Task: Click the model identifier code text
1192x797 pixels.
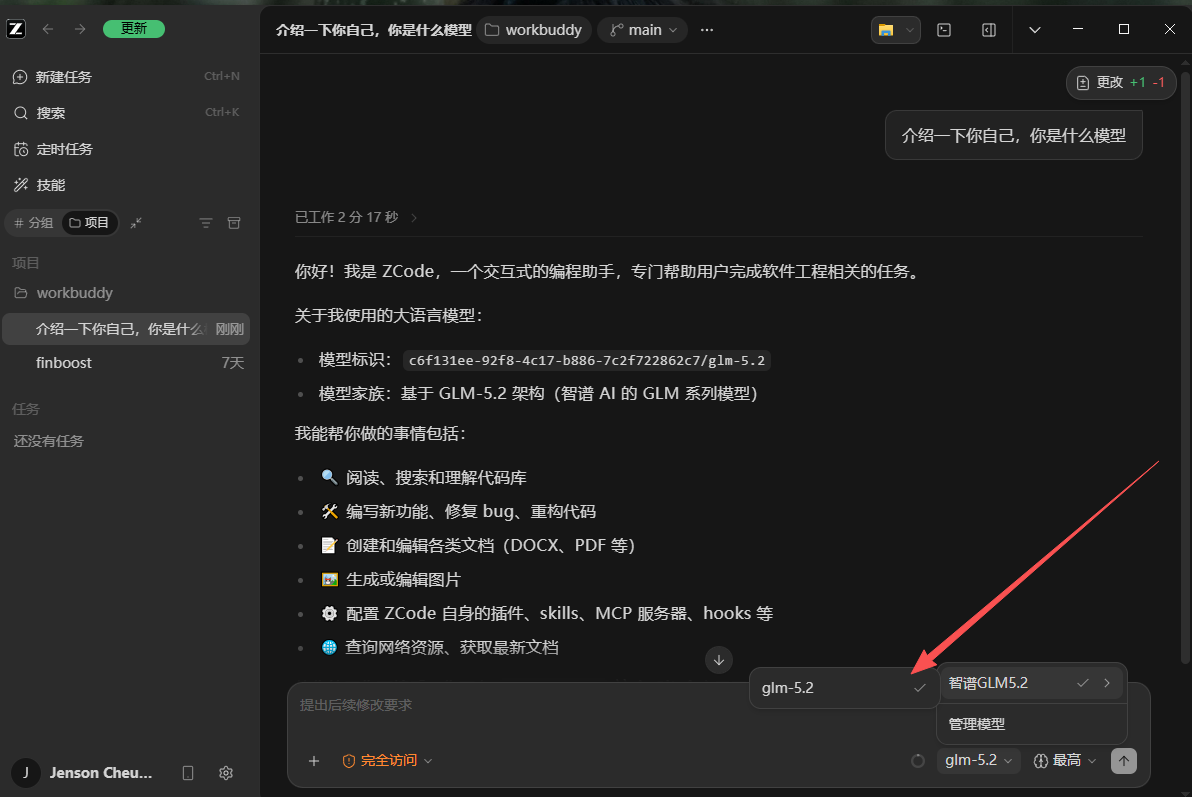Action: pos(587,360)
